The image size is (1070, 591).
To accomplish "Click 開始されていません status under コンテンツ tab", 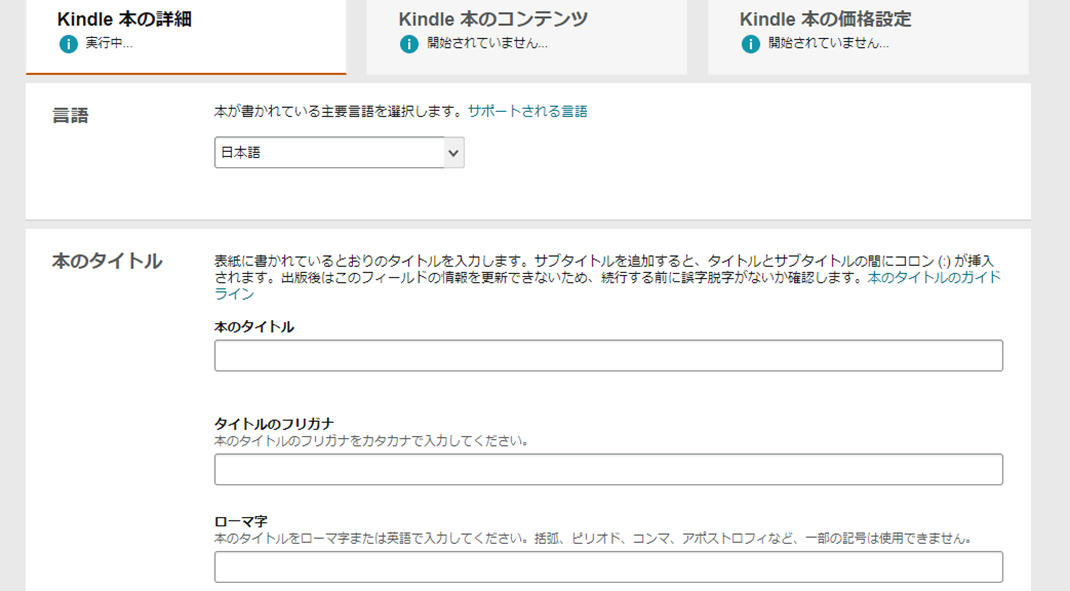I will (487, 44).
